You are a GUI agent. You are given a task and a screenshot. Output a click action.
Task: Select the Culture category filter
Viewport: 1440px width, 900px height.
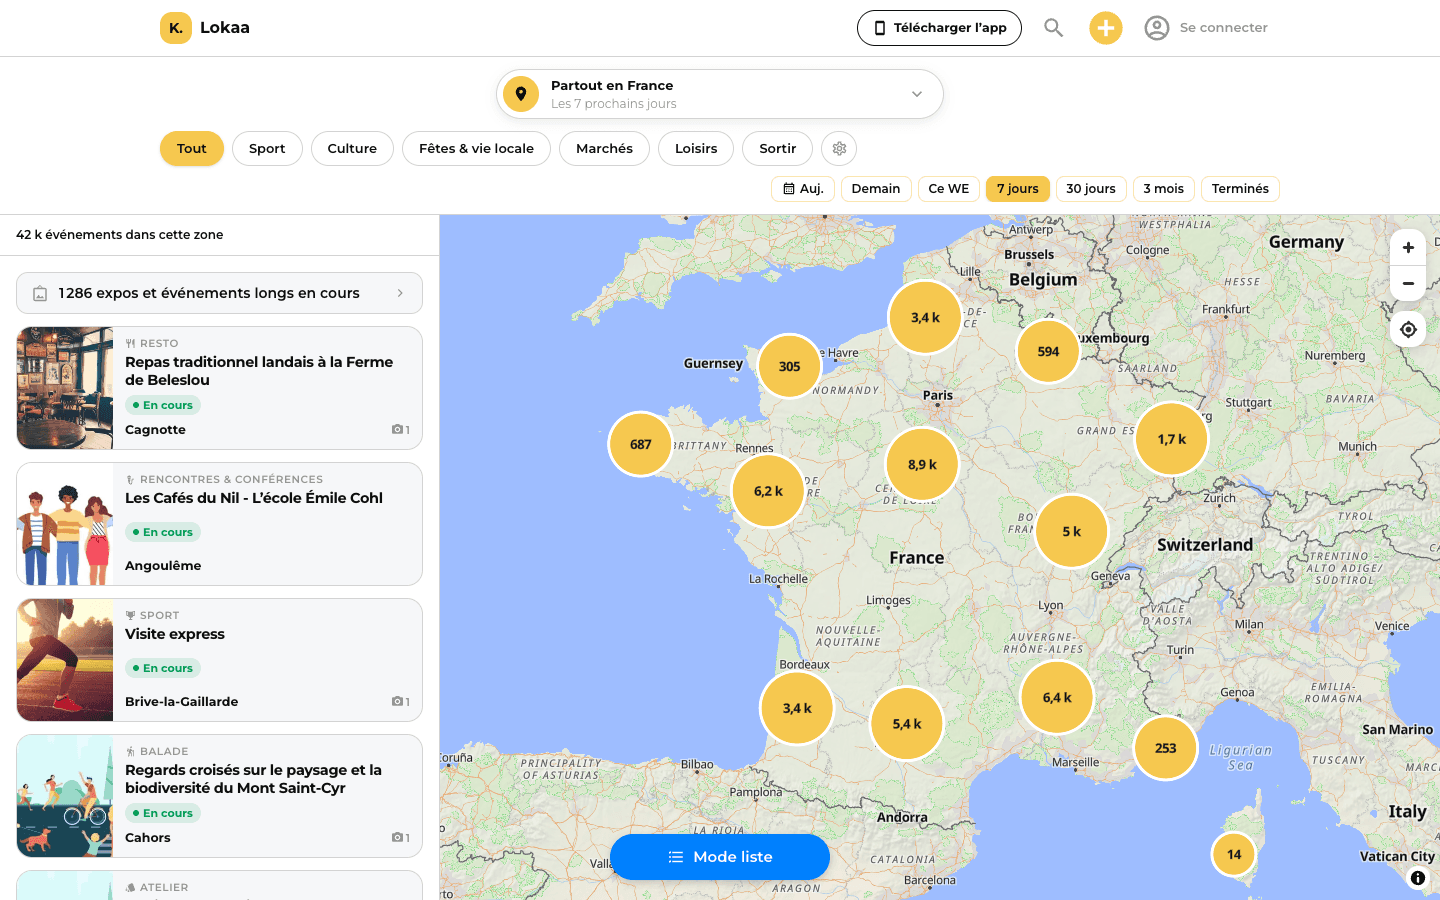pos(352,149)
